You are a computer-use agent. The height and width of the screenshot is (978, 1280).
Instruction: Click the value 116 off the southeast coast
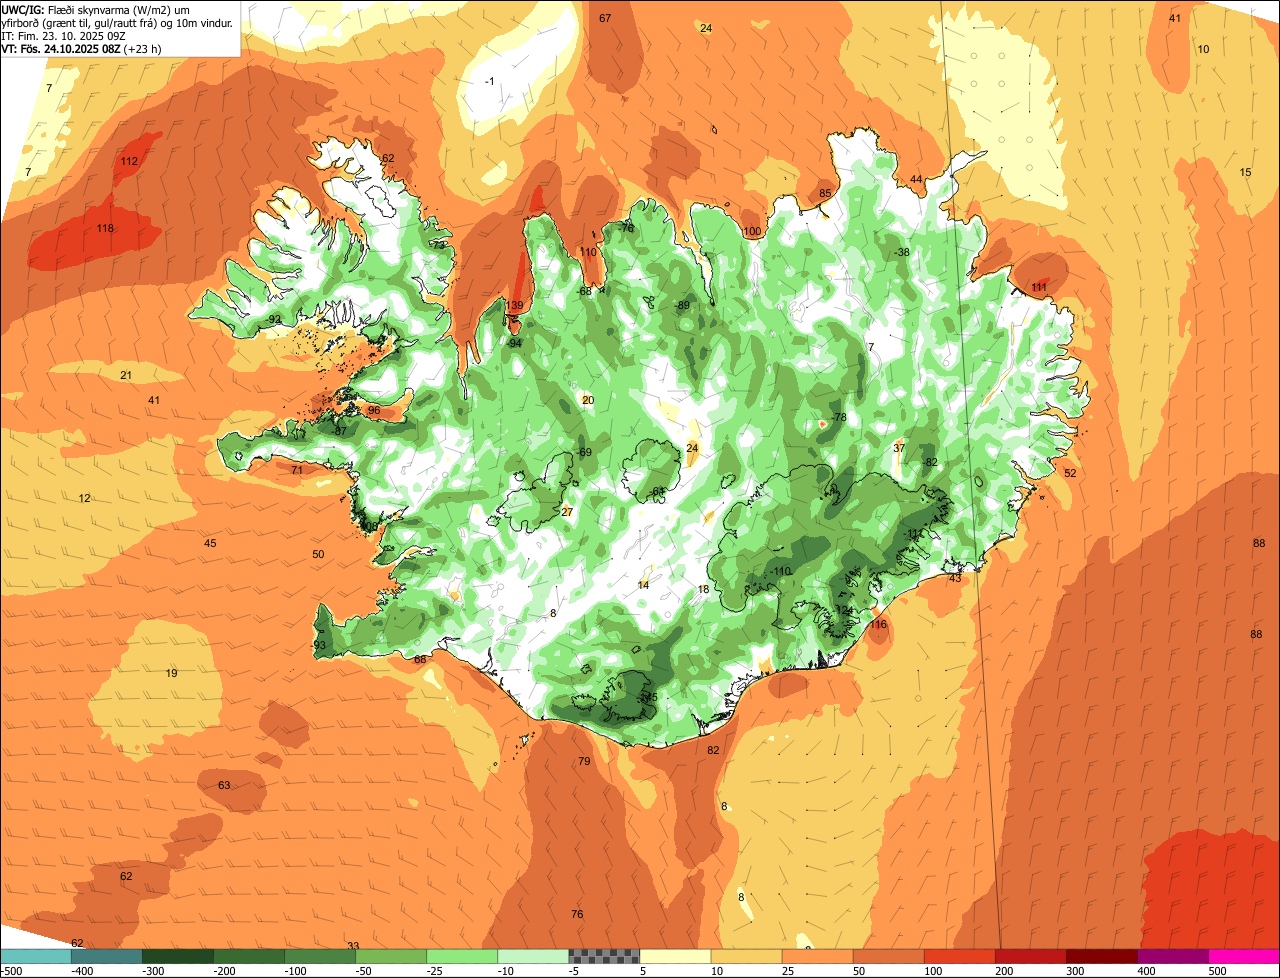(x=878, y=625)
